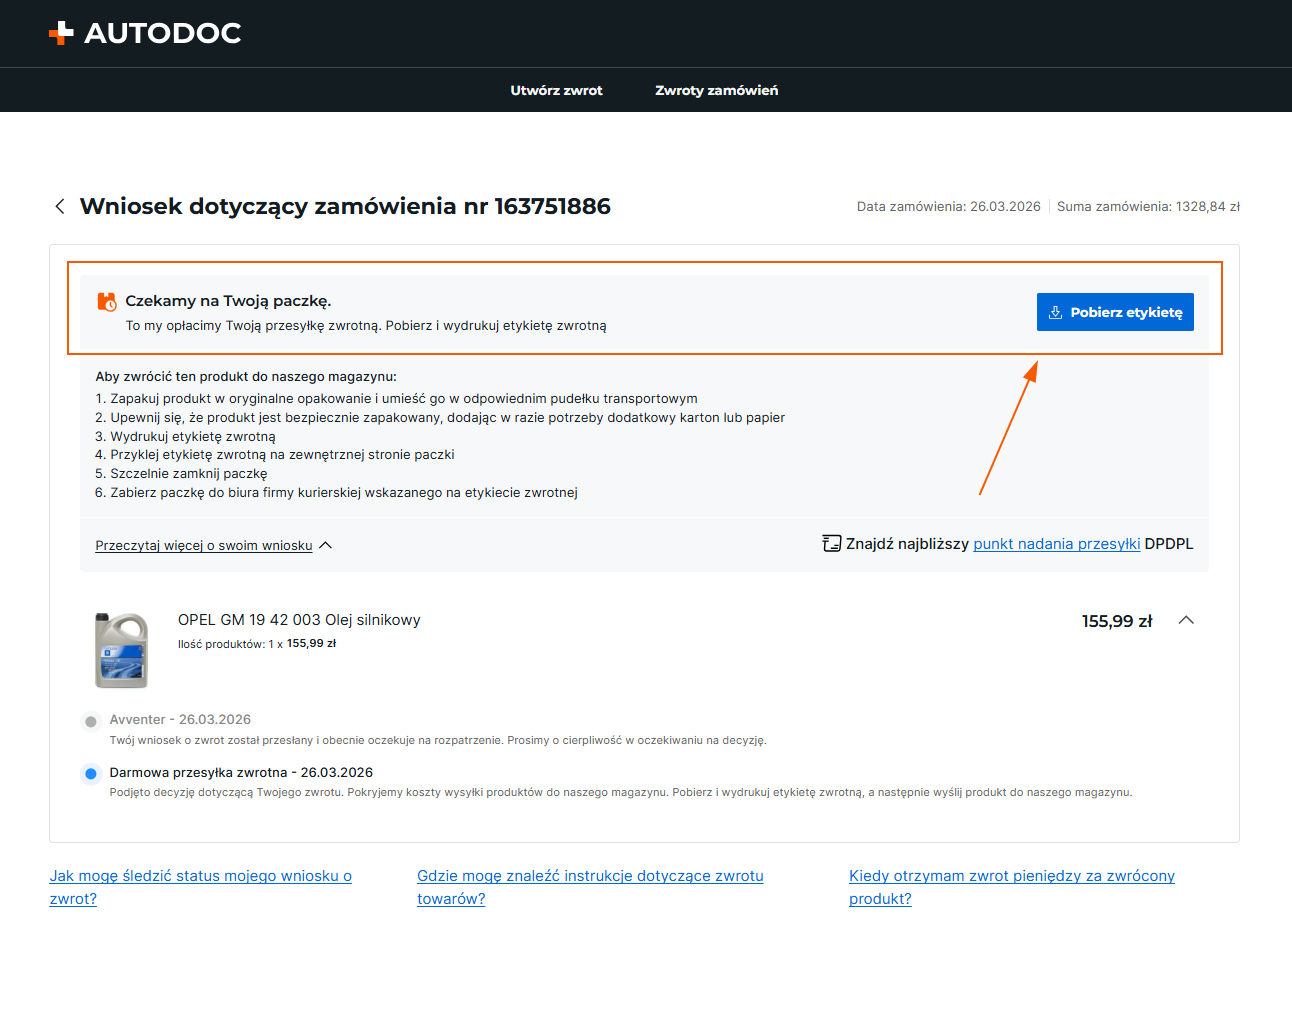Viewport: 1292px width, 1022px height.
Task: Collapse the Przeczytaj więcej o swoim wniosku section
Action: 213,546
